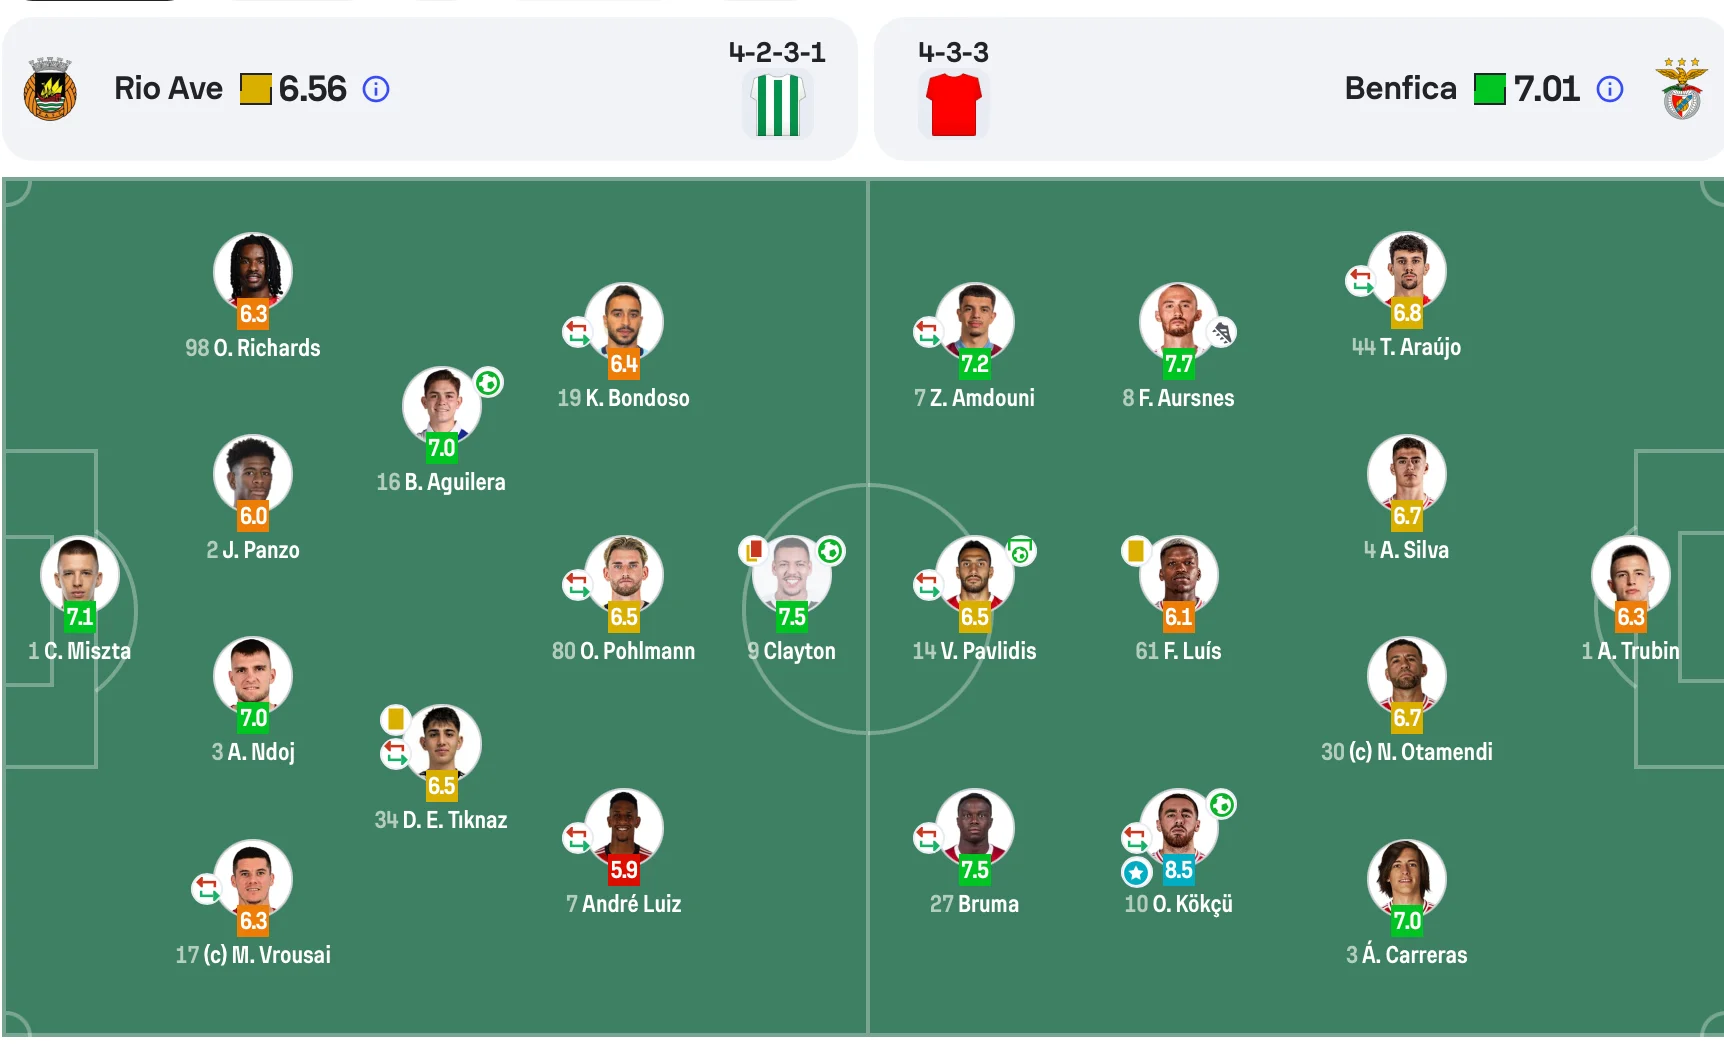The height and width of the screenshot is (1044, 1724).
Task: Click the star icon beside Kökçü's rating
Action: coord(1136,872)
